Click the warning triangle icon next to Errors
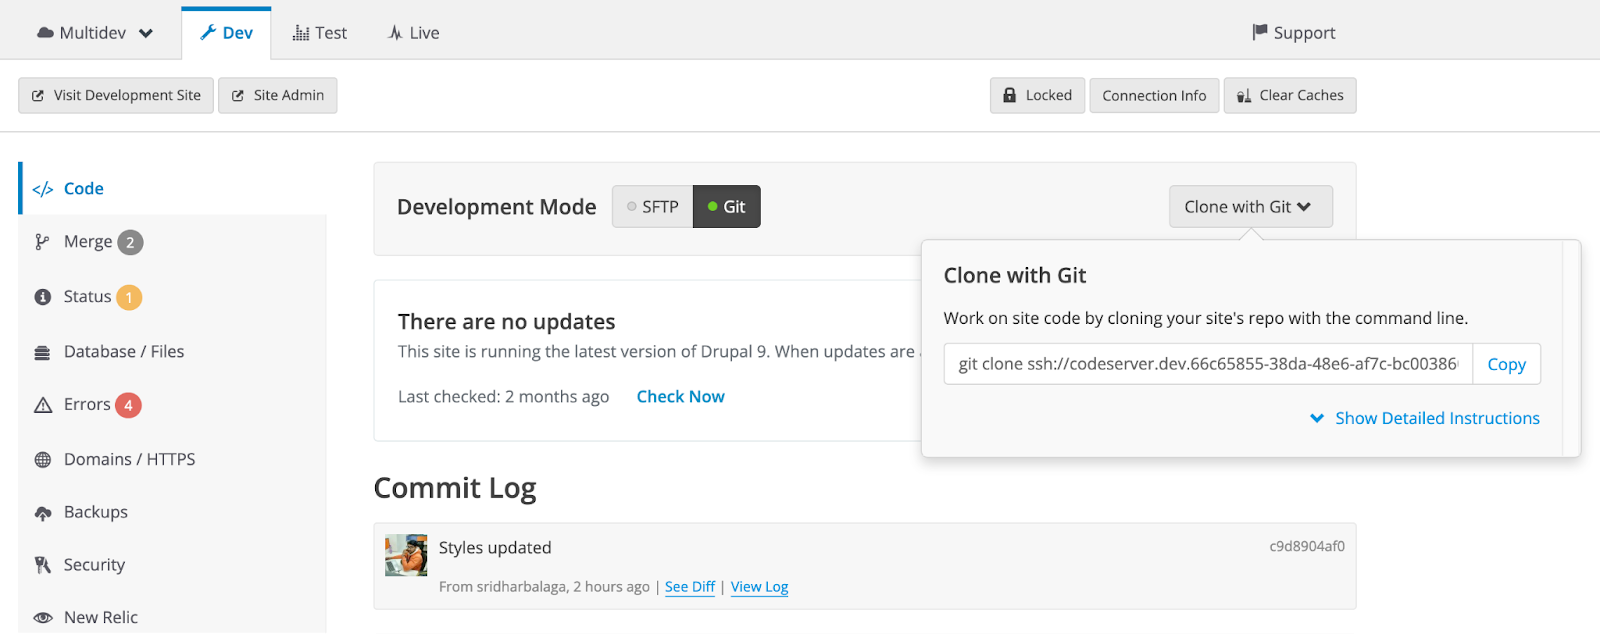This screenshot has width=1600, height=634. pyautogui.click(x=43, y=405)
